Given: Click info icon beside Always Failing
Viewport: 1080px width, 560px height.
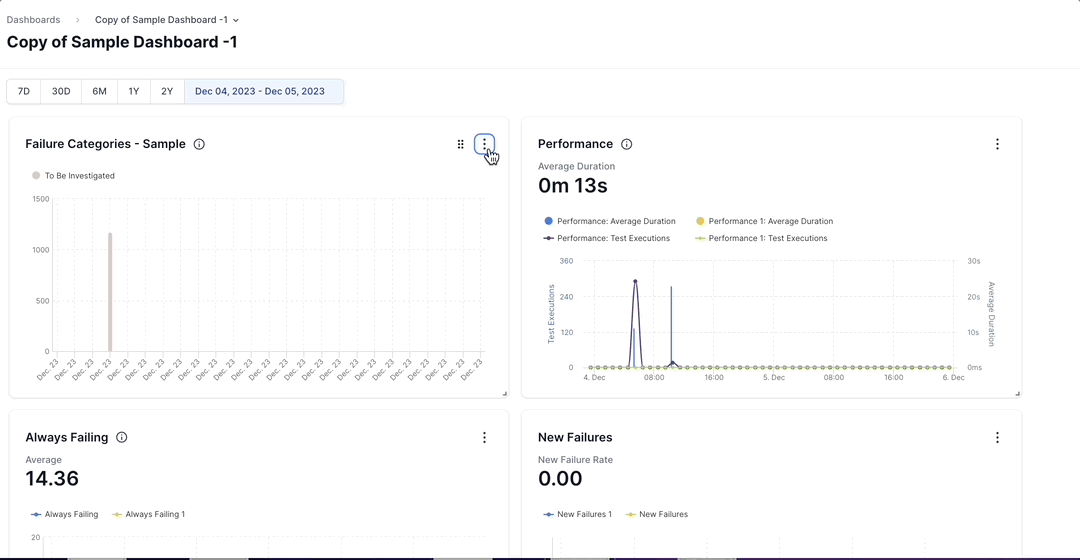Looking at the screenshot, I should pos(122,437).
